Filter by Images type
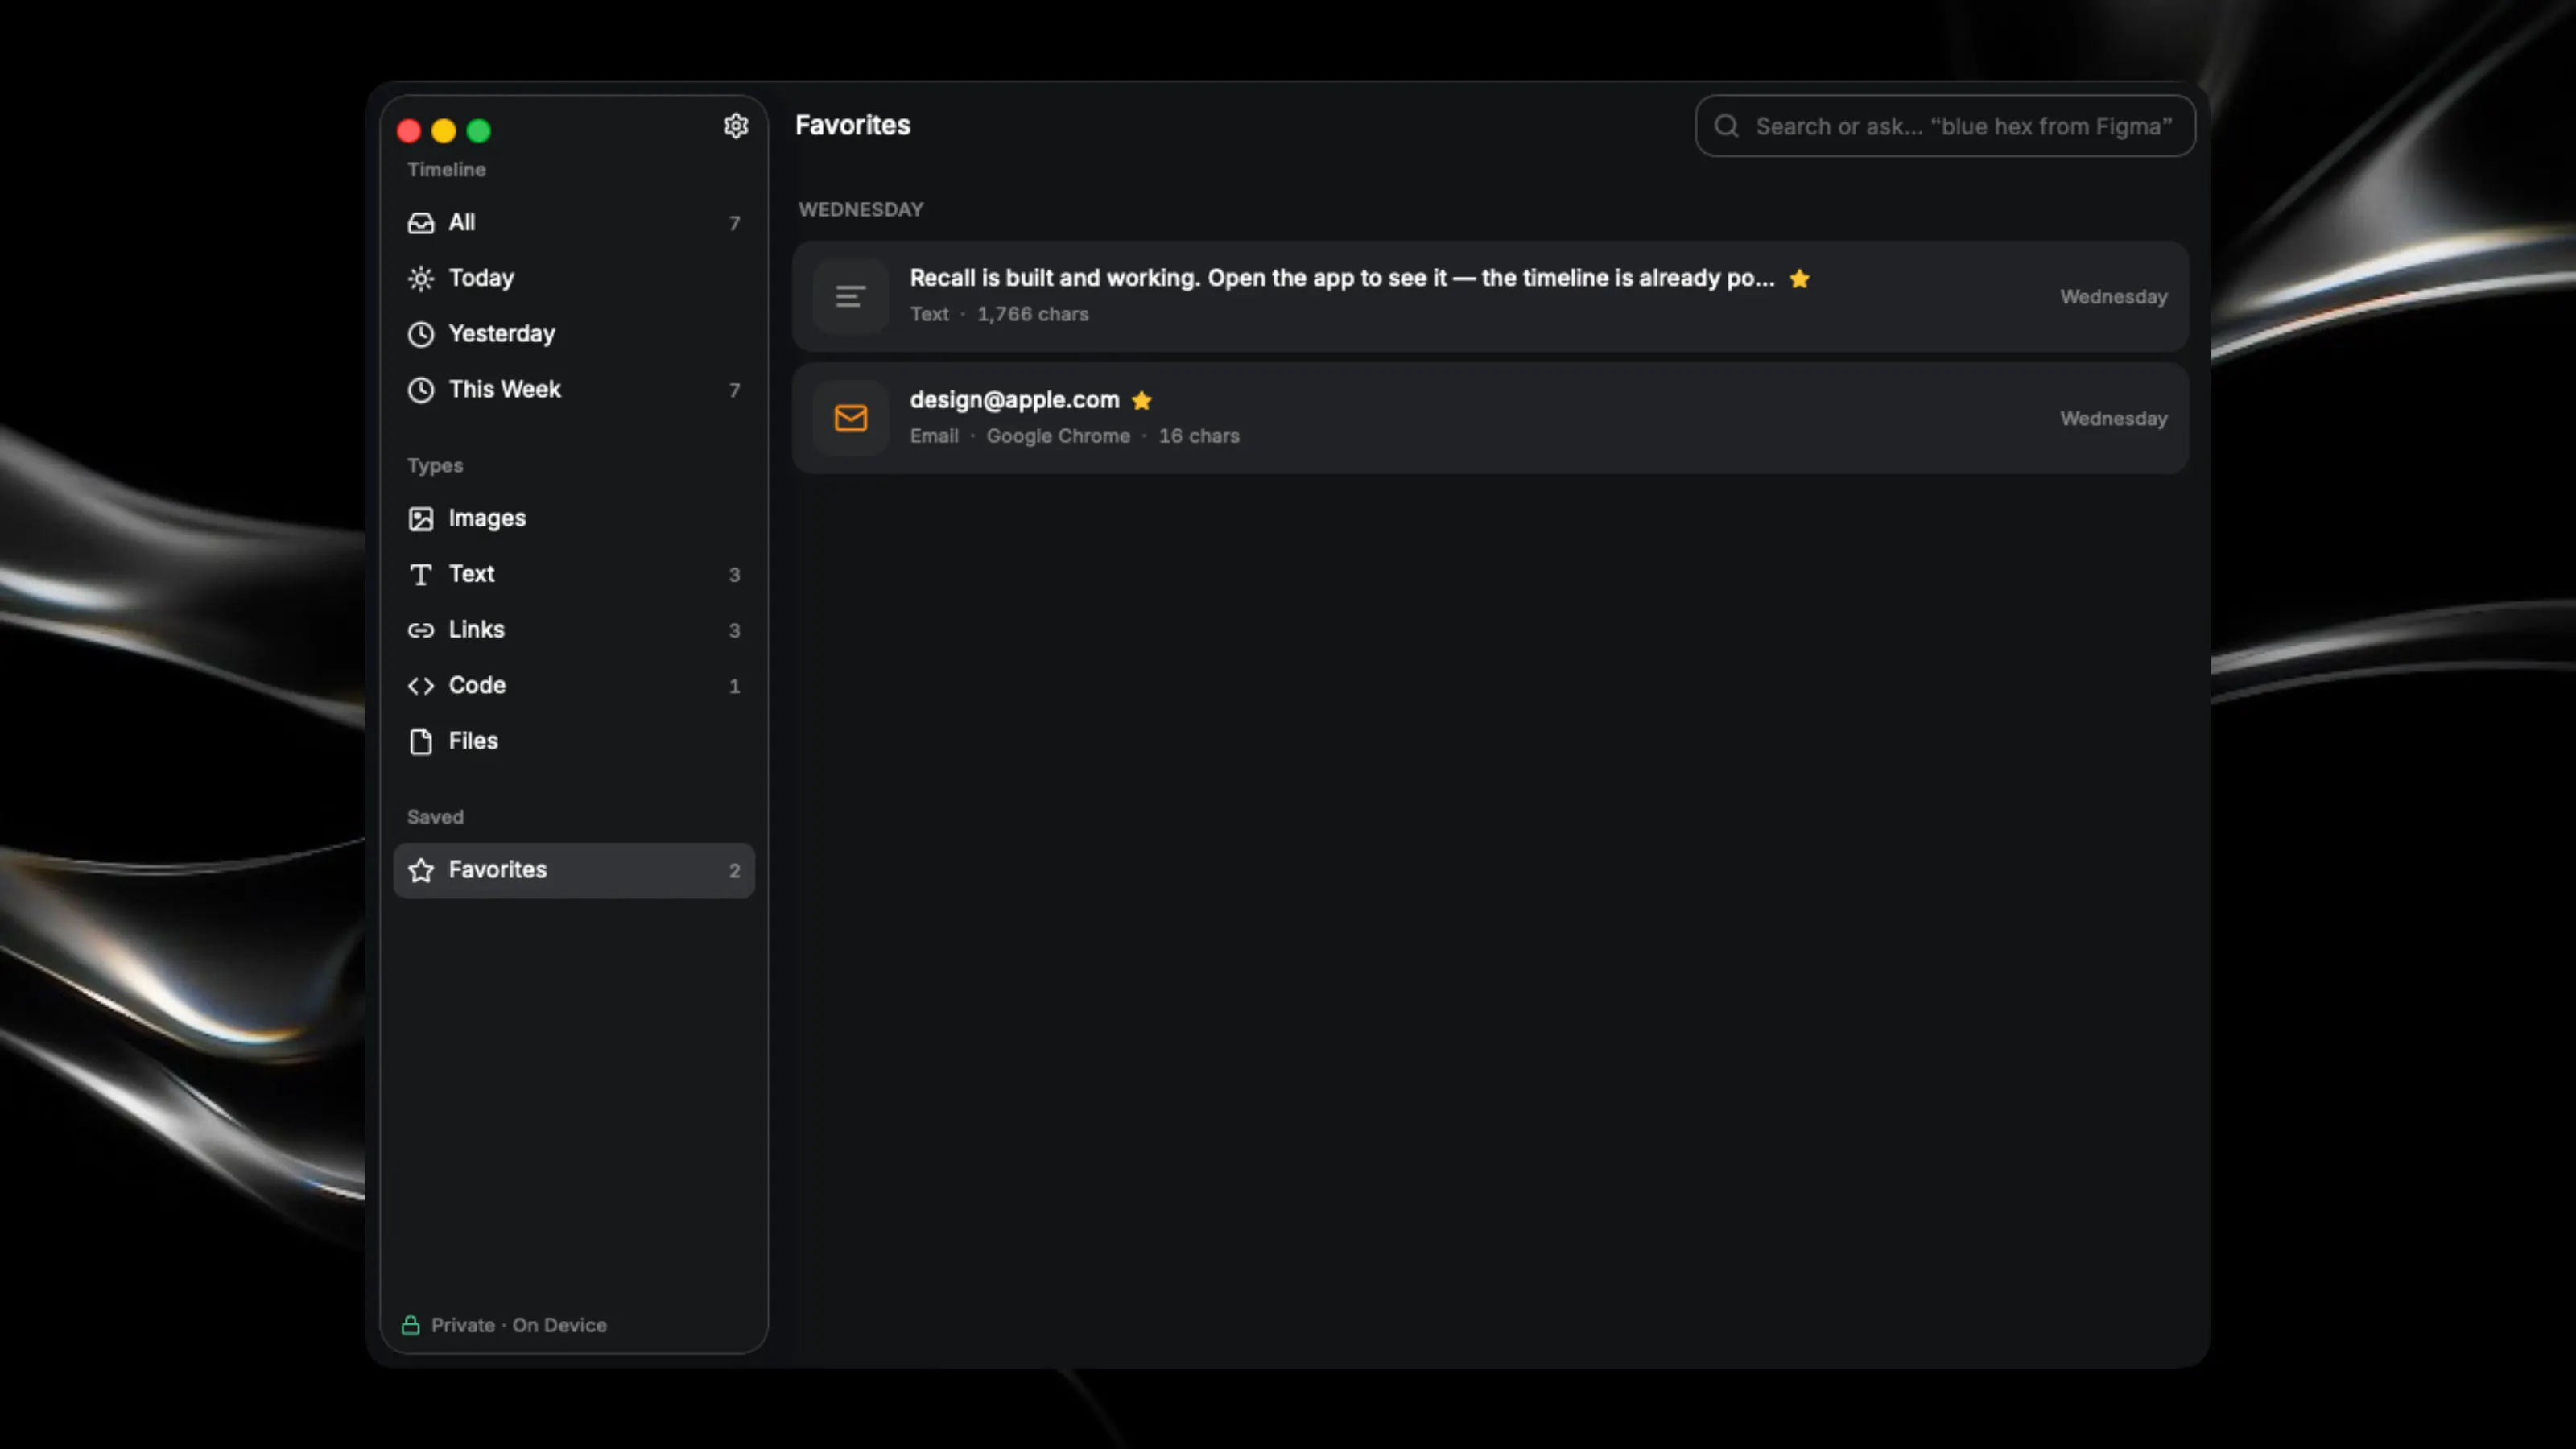 pyautogui.click(x=574, y=519)
